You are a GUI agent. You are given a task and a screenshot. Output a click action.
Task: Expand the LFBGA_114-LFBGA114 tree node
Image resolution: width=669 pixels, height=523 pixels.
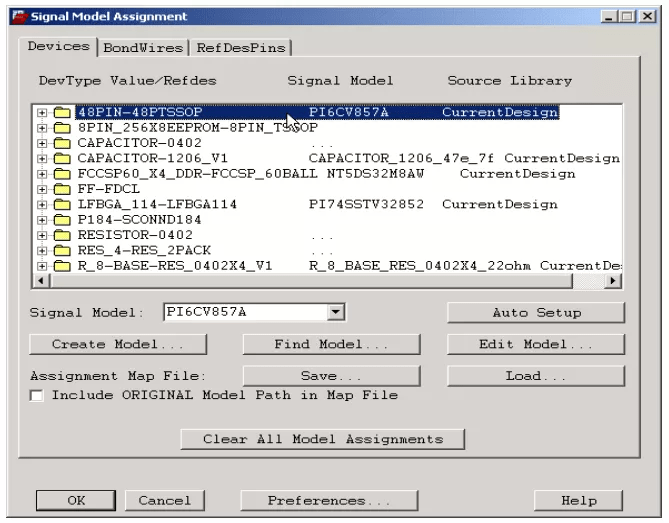click(42, 205)
